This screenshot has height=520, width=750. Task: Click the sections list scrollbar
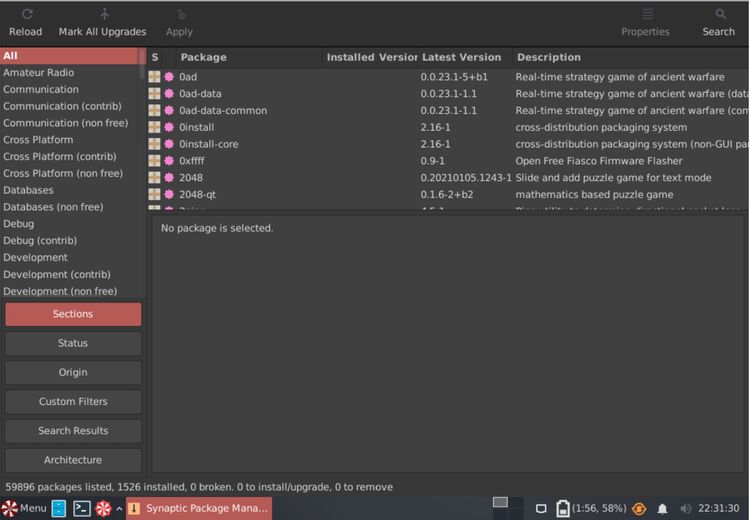pos(142,63)
